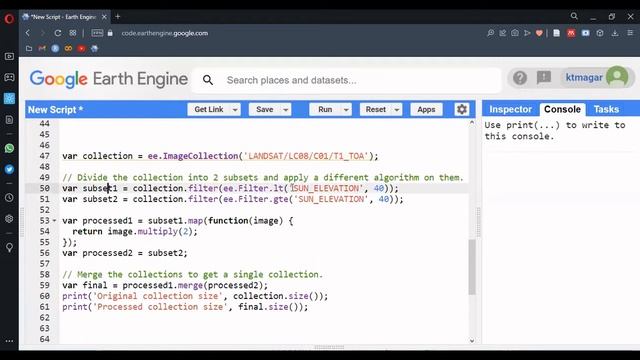Close the New Script browser tab
The height and width of the screenshot is (360, 640).
(x=104, y=17)
